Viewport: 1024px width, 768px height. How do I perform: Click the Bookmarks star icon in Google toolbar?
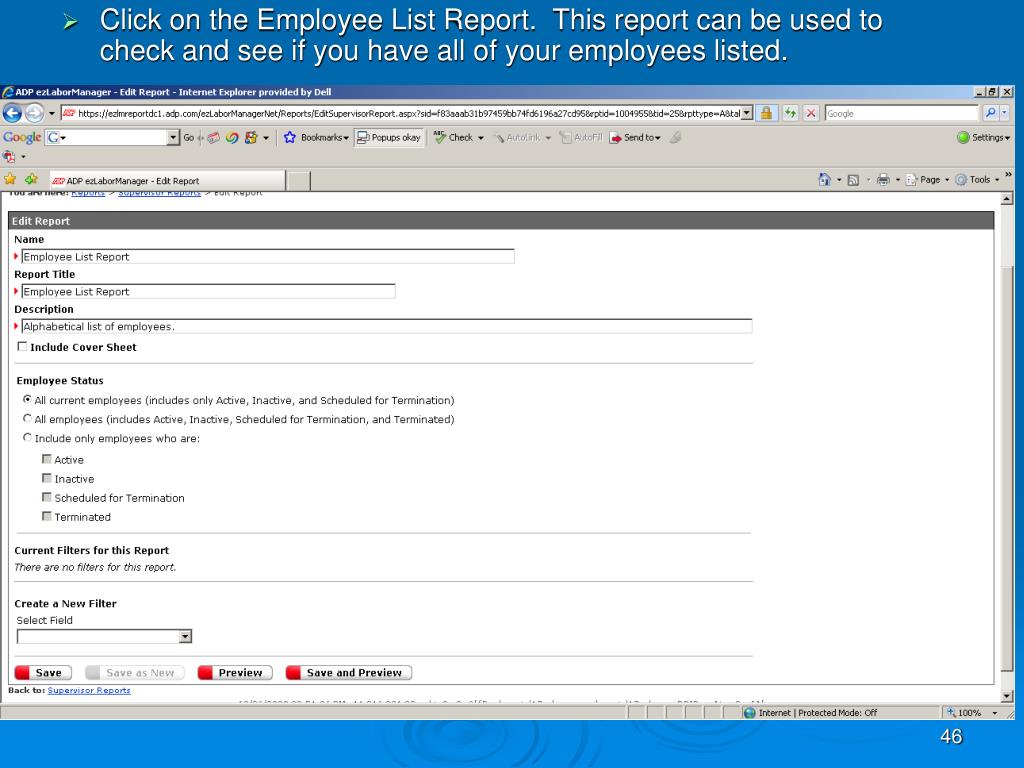tap(290, 137)
